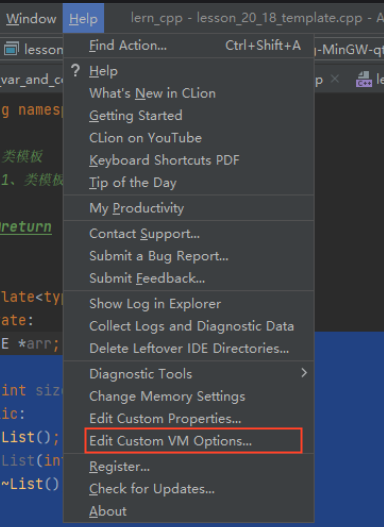This screenshot has width=384, height=527.
Task: Select Check for Updates...
Action: (188, 489)
